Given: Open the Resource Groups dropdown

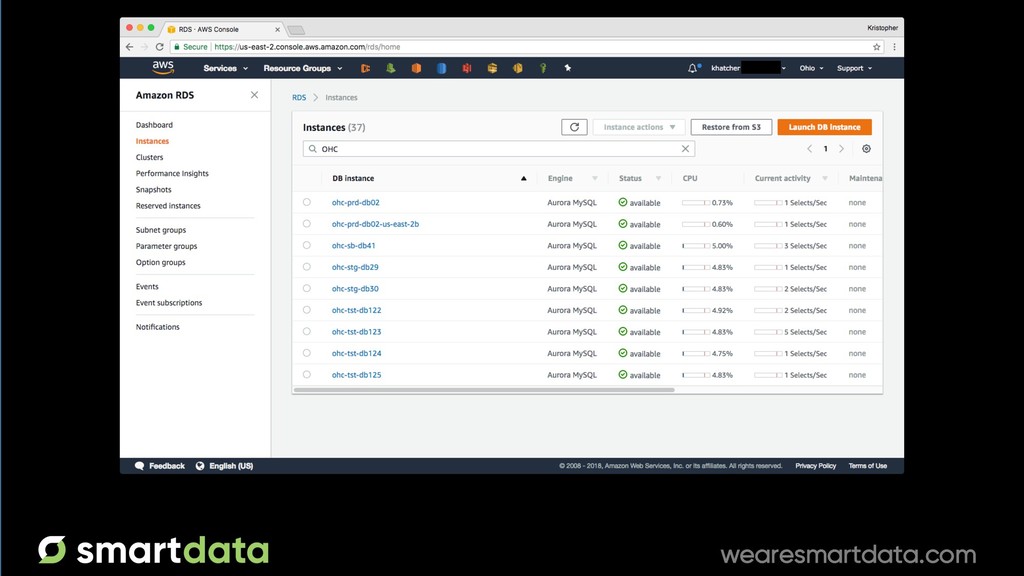Looking at the screenshot, I should point(302,68).
